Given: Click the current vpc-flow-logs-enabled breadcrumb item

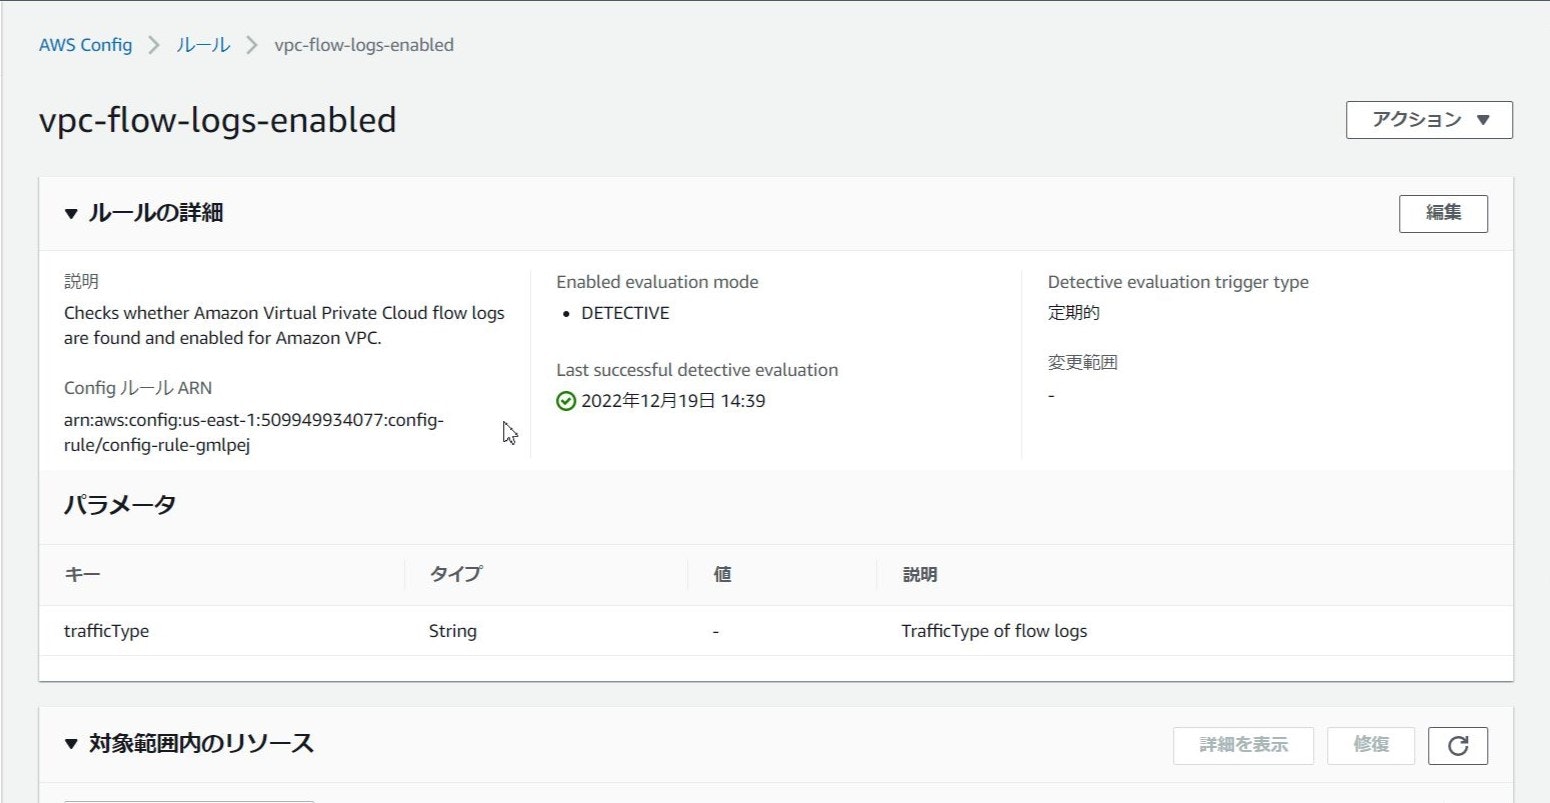Looking at the screenshot, I should [x=364, y=45].
